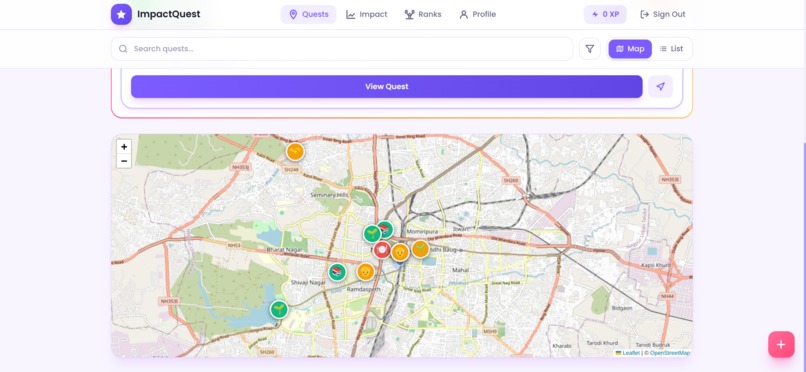
Task: Click the Tarodi Khurd map label
Action: coord(602,343)
